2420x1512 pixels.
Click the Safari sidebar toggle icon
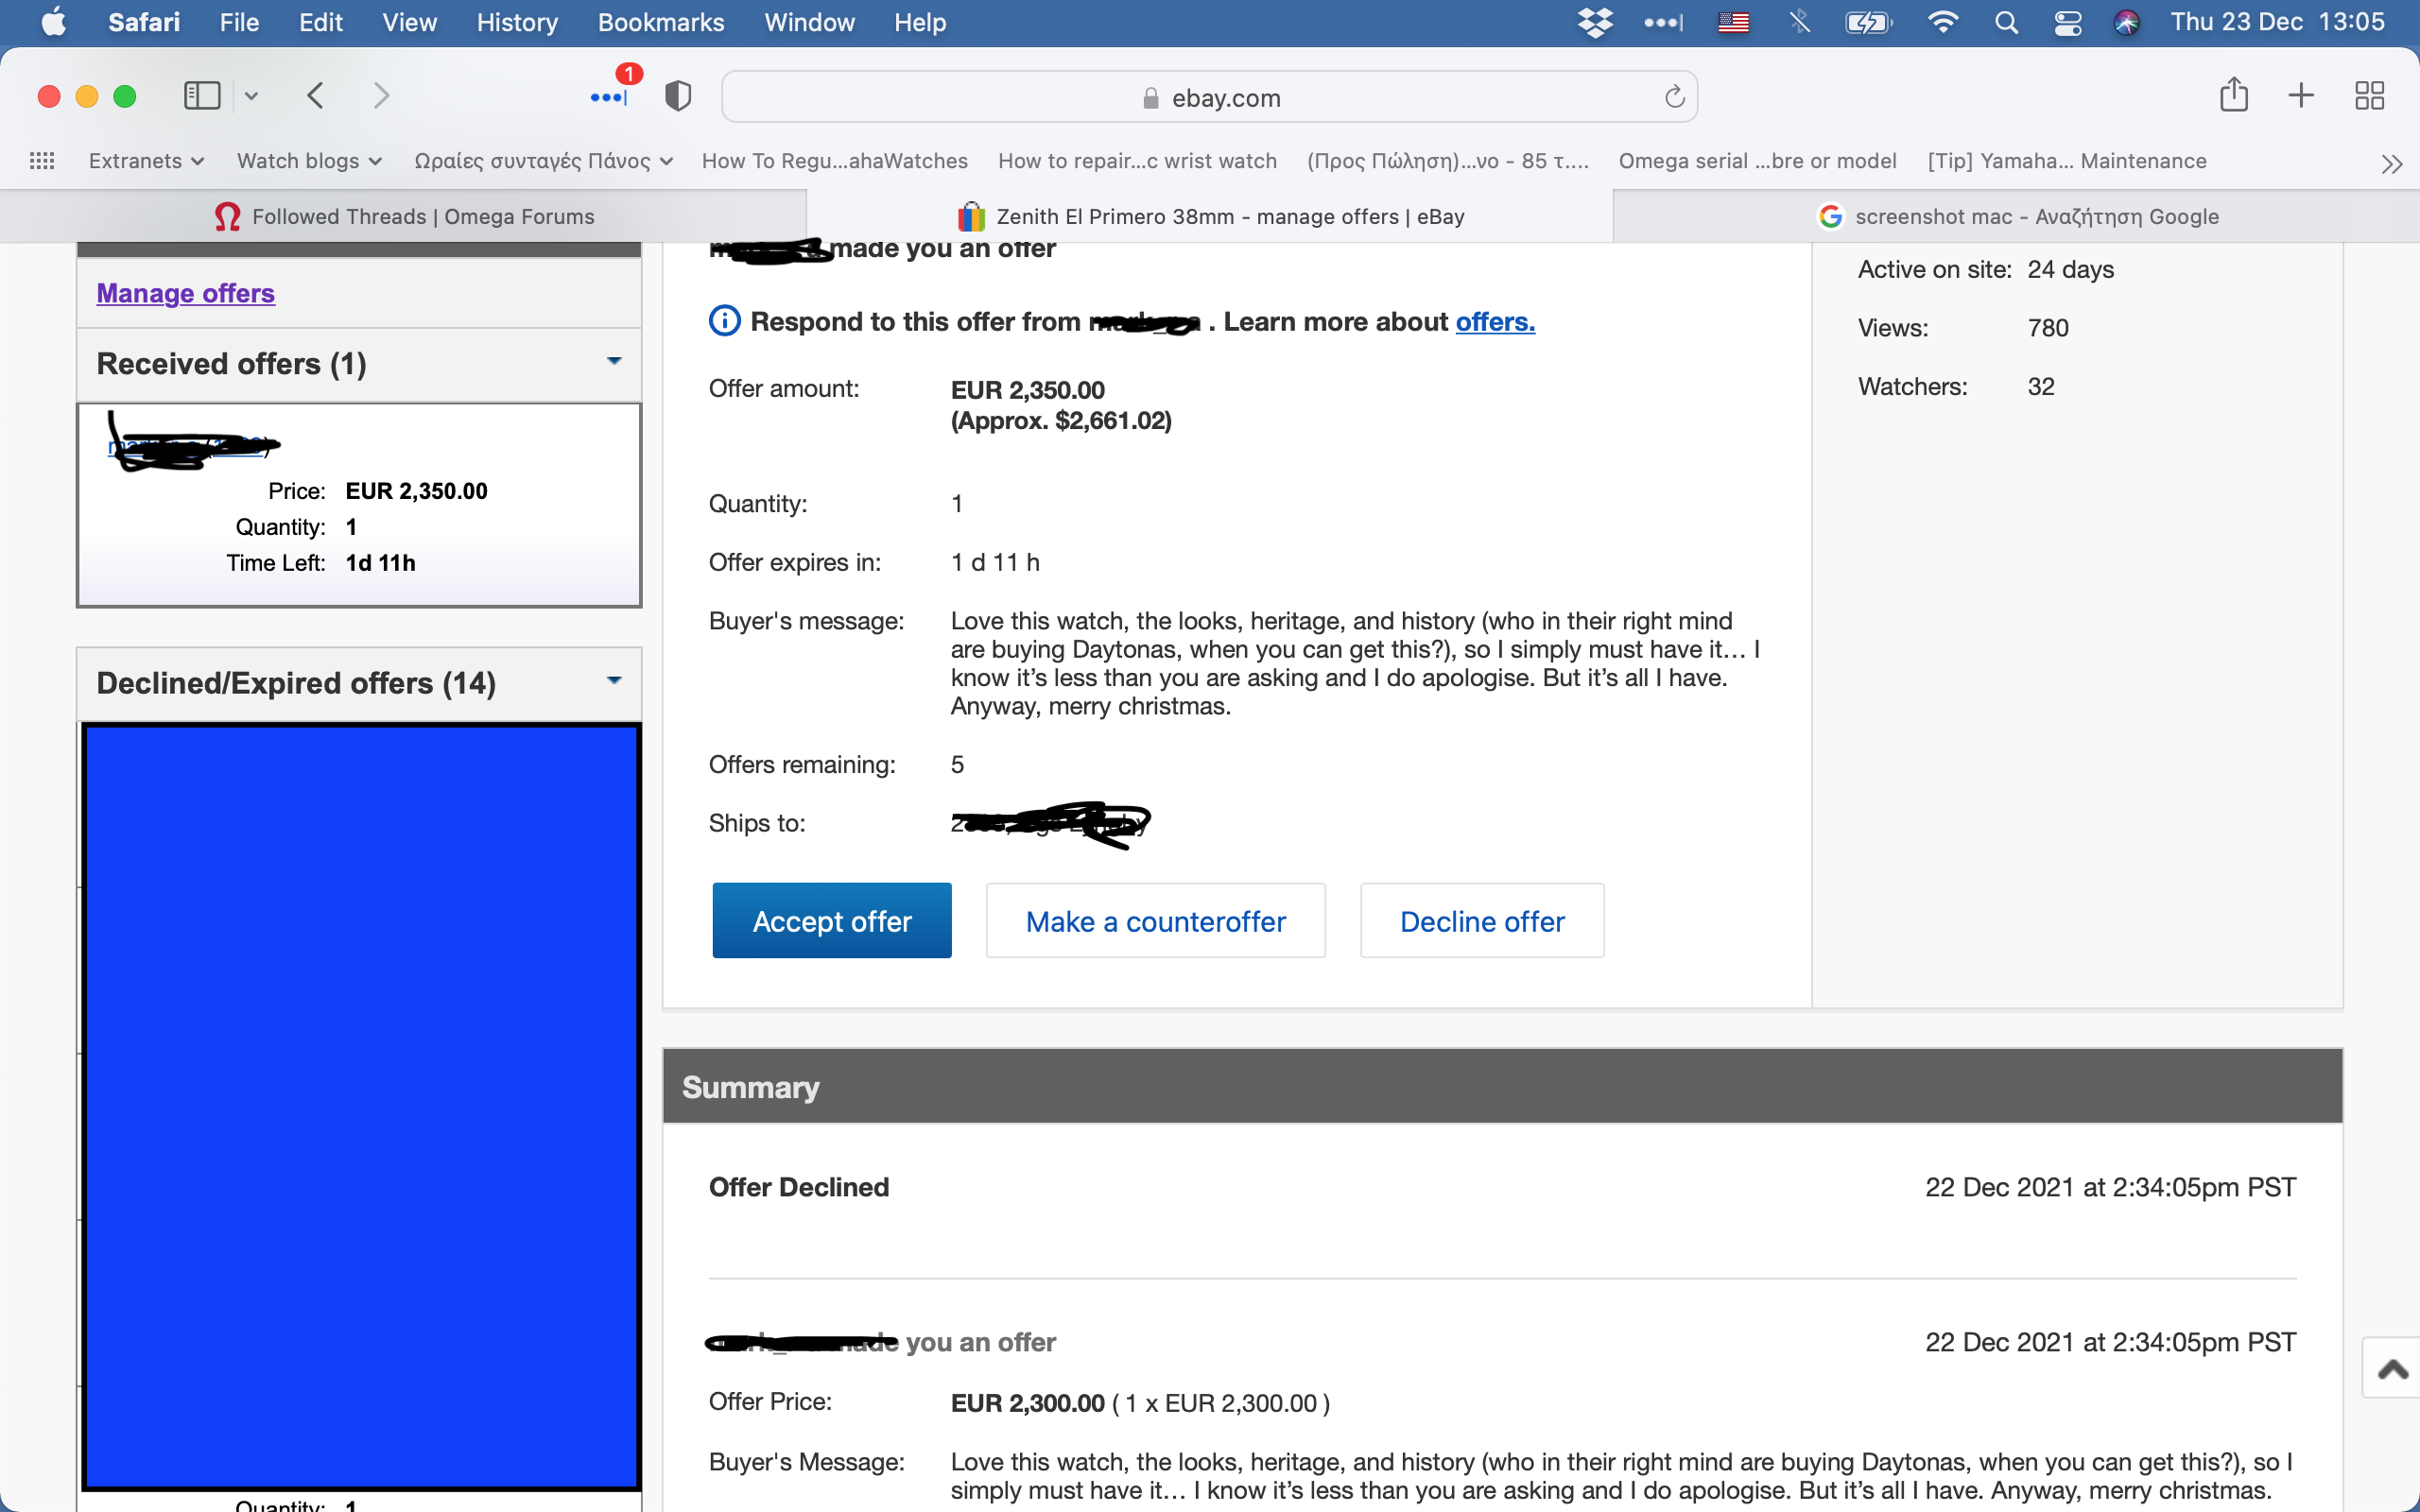click(202, 96)
